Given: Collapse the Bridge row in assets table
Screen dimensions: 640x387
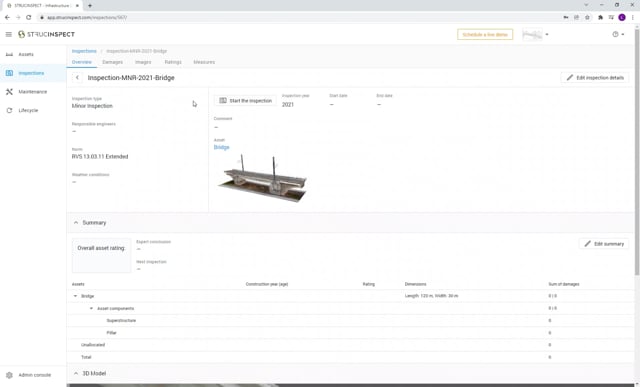Looking at the screenshot, I should click(75, 296).
